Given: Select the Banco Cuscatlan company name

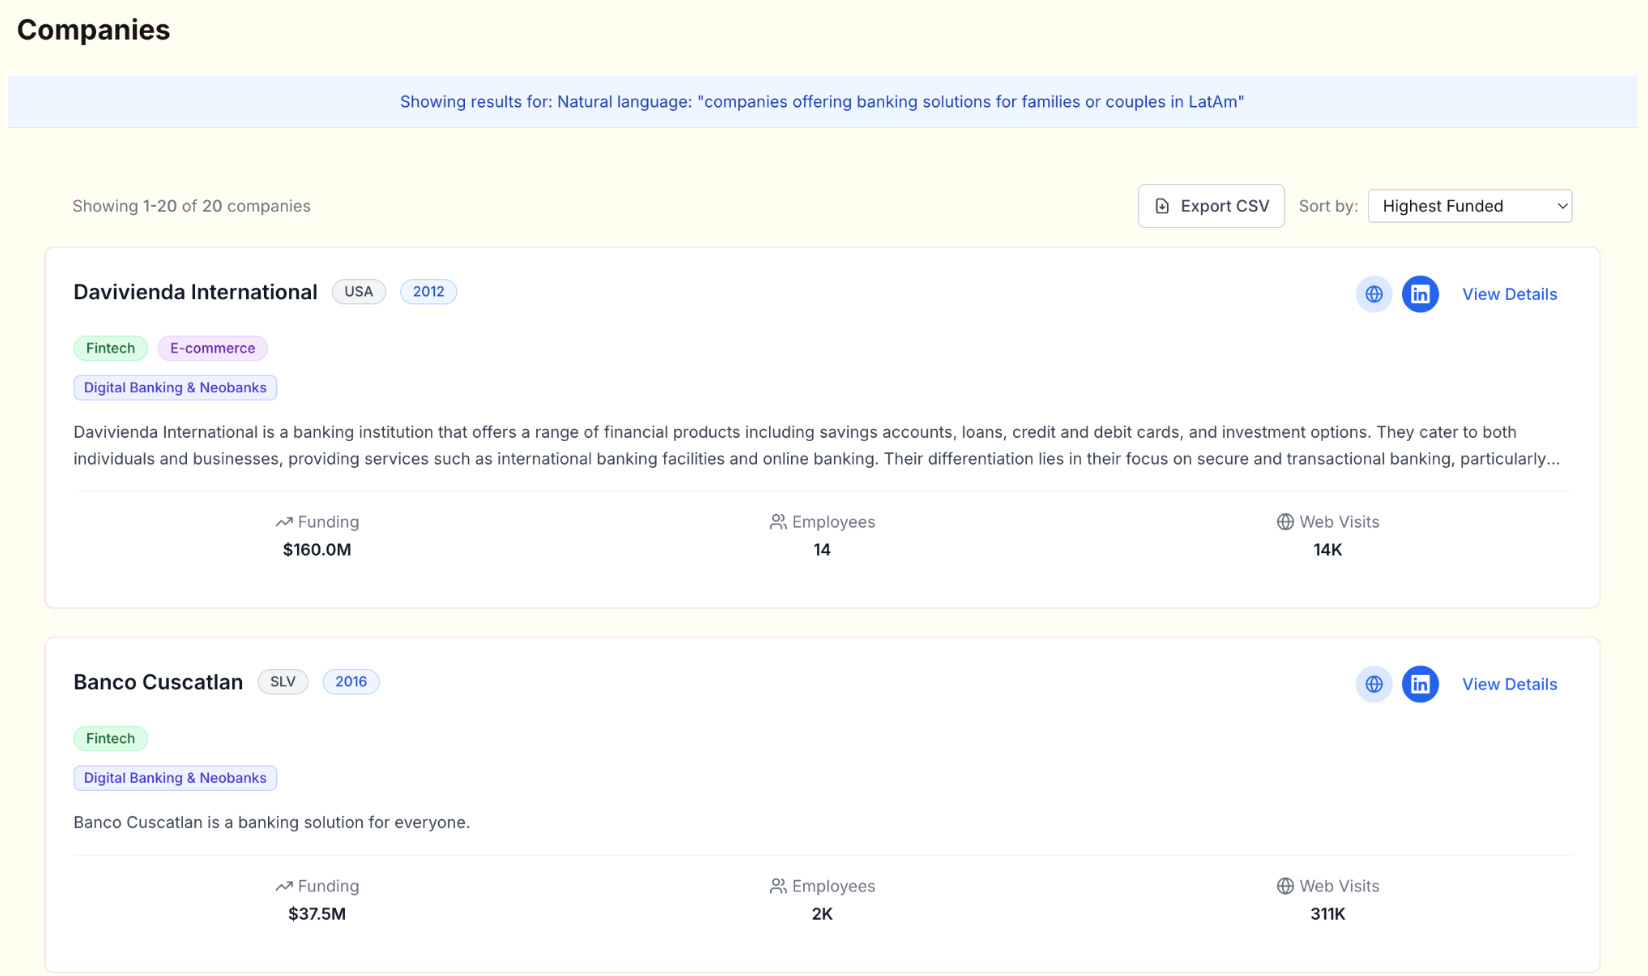Looking at the screenshot, I should point(158,682).
